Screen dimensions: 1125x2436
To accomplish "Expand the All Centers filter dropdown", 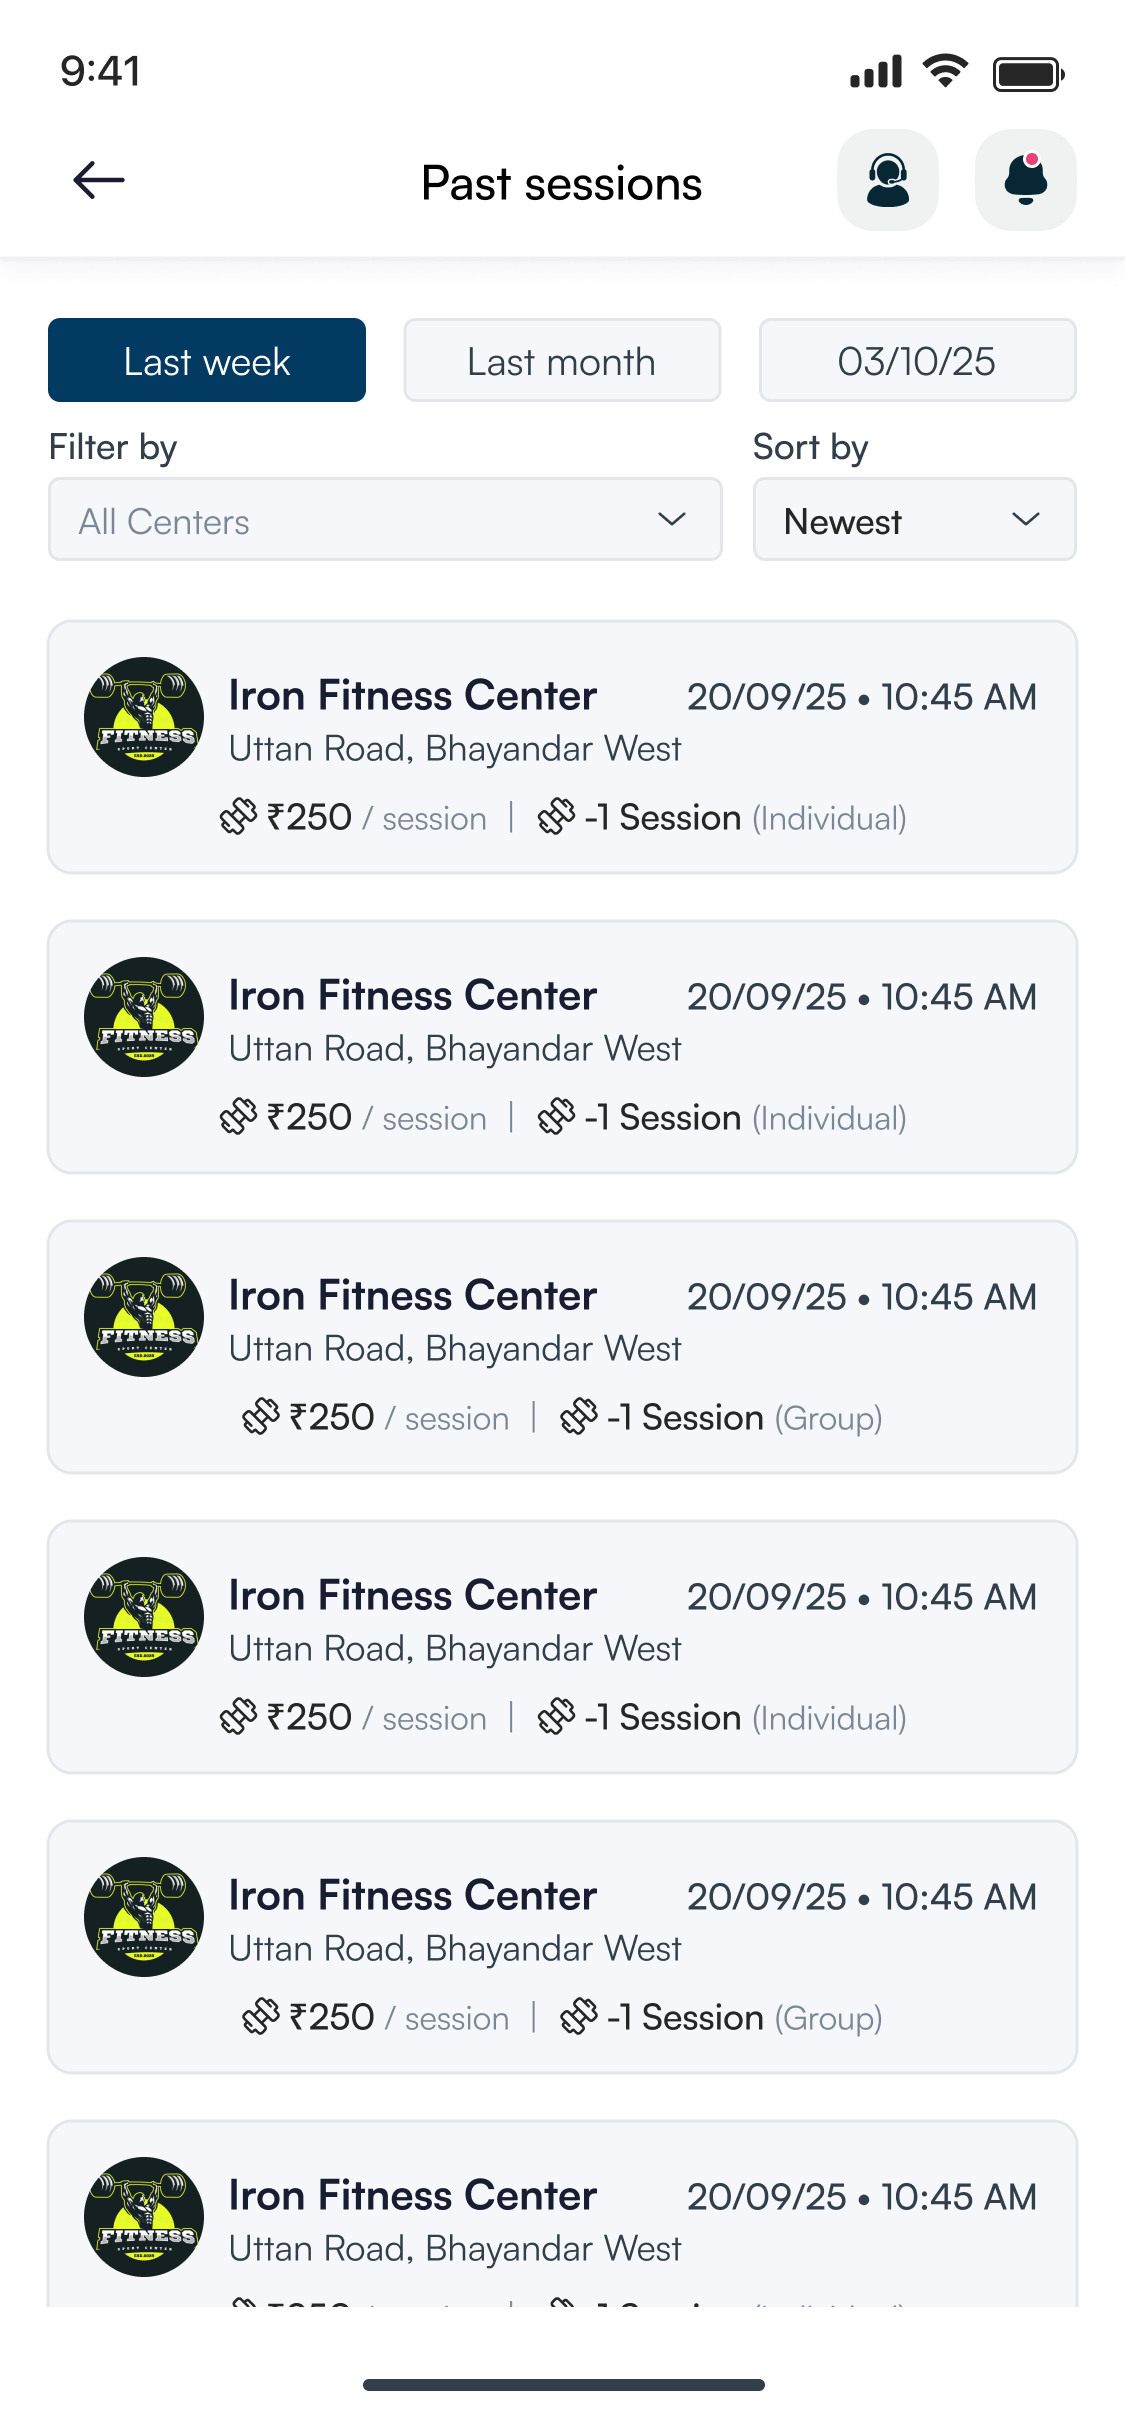I will pos(385,519).
